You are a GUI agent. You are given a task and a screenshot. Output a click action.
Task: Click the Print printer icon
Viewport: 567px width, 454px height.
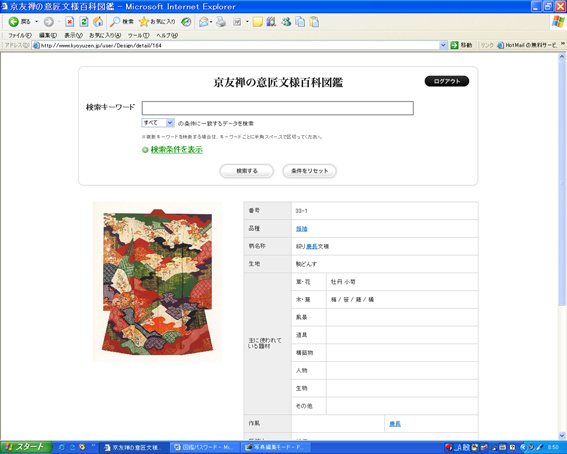[221, 22]
